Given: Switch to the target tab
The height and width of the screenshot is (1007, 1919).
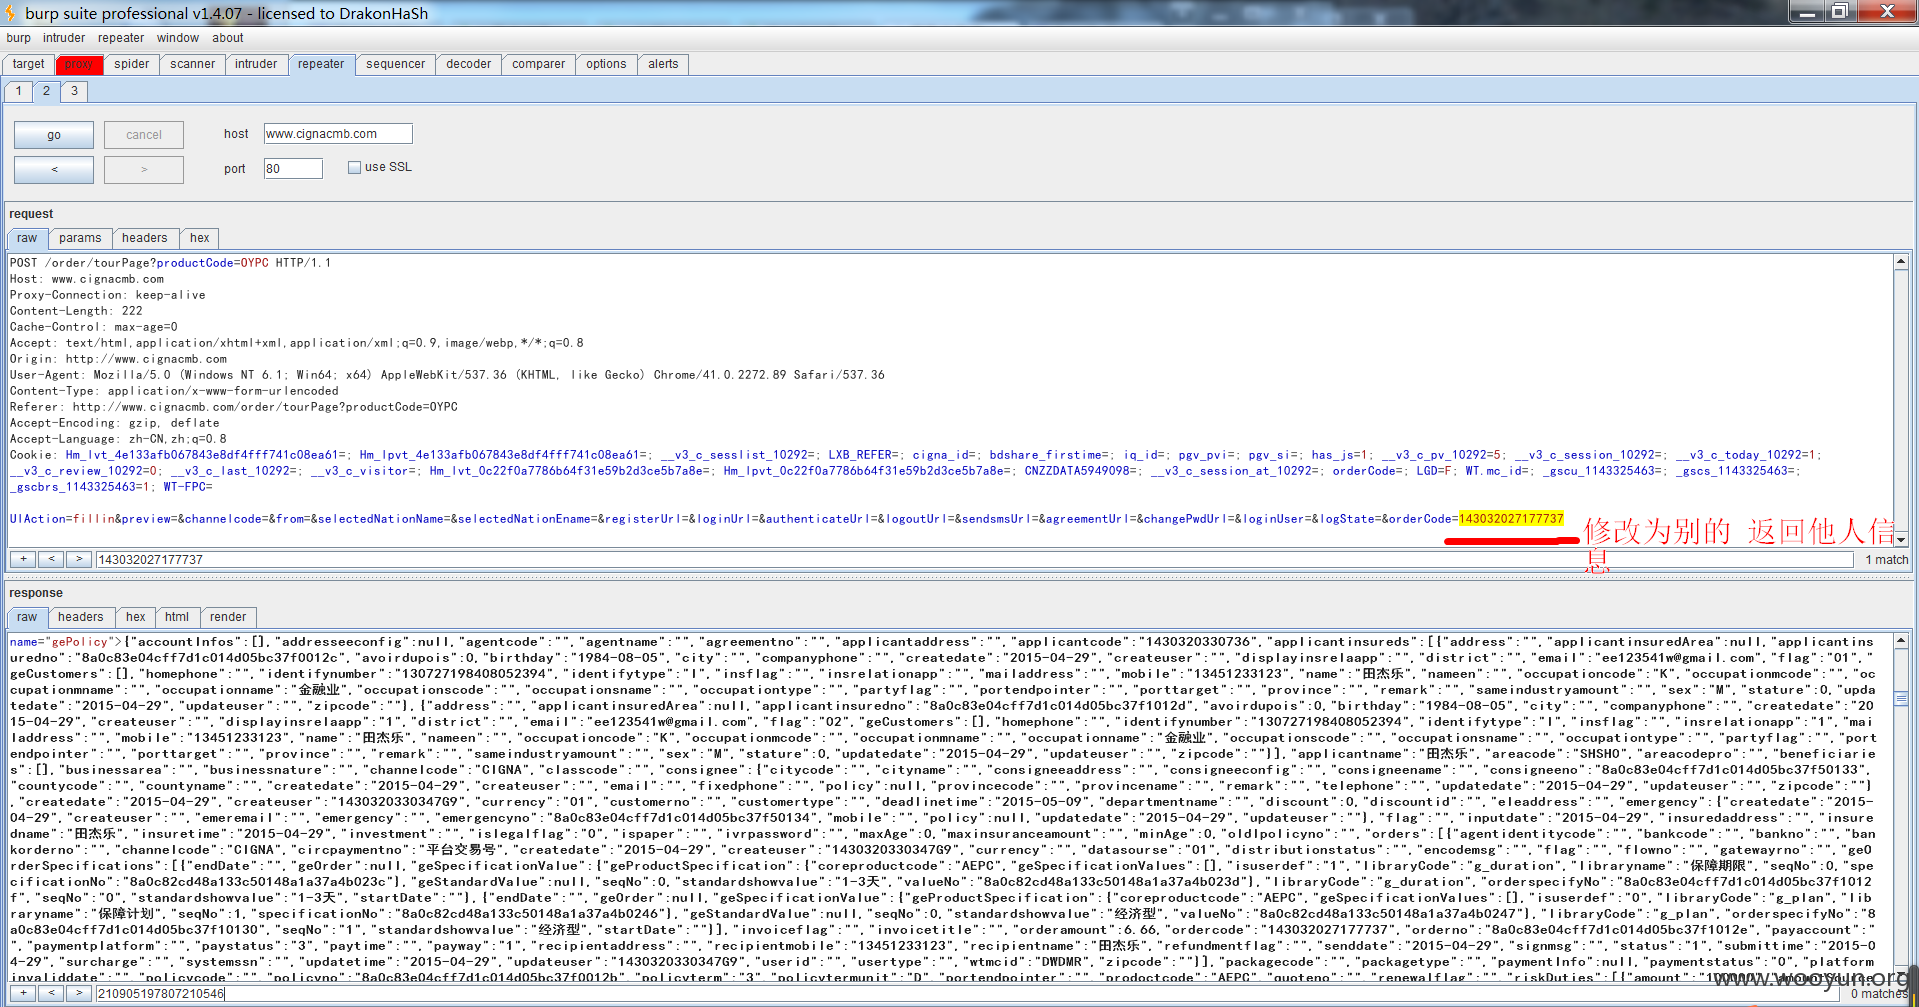Looking at the screenshot, I should pyautogui.click(x=29, y=64).
